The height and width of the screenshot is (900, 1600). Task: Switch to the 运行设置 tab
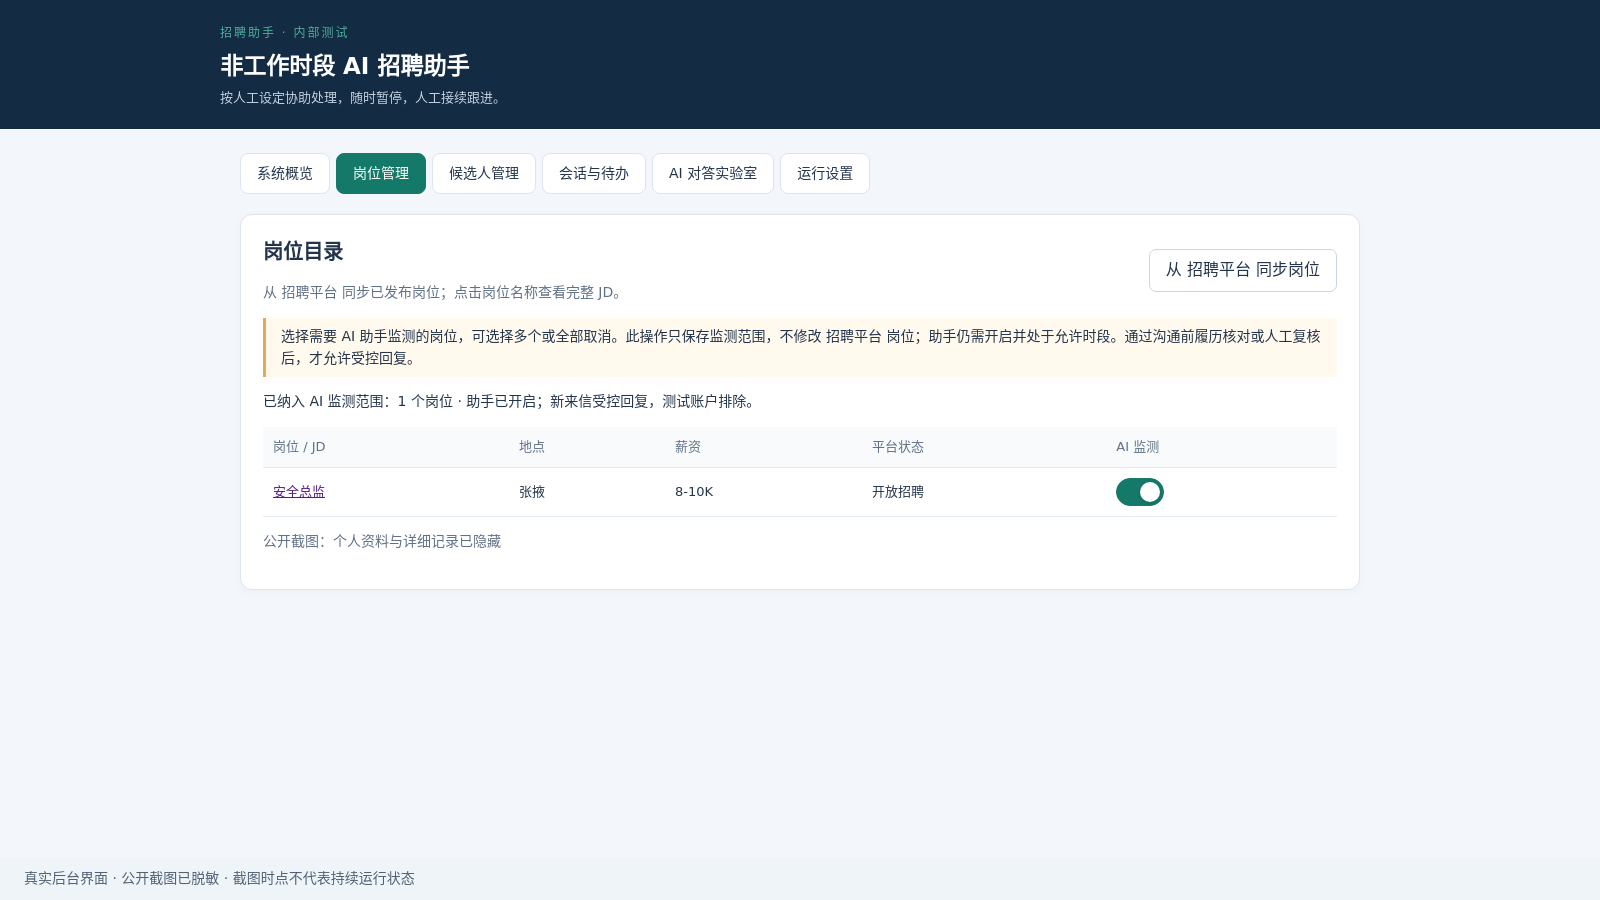(x=825, y=173)
